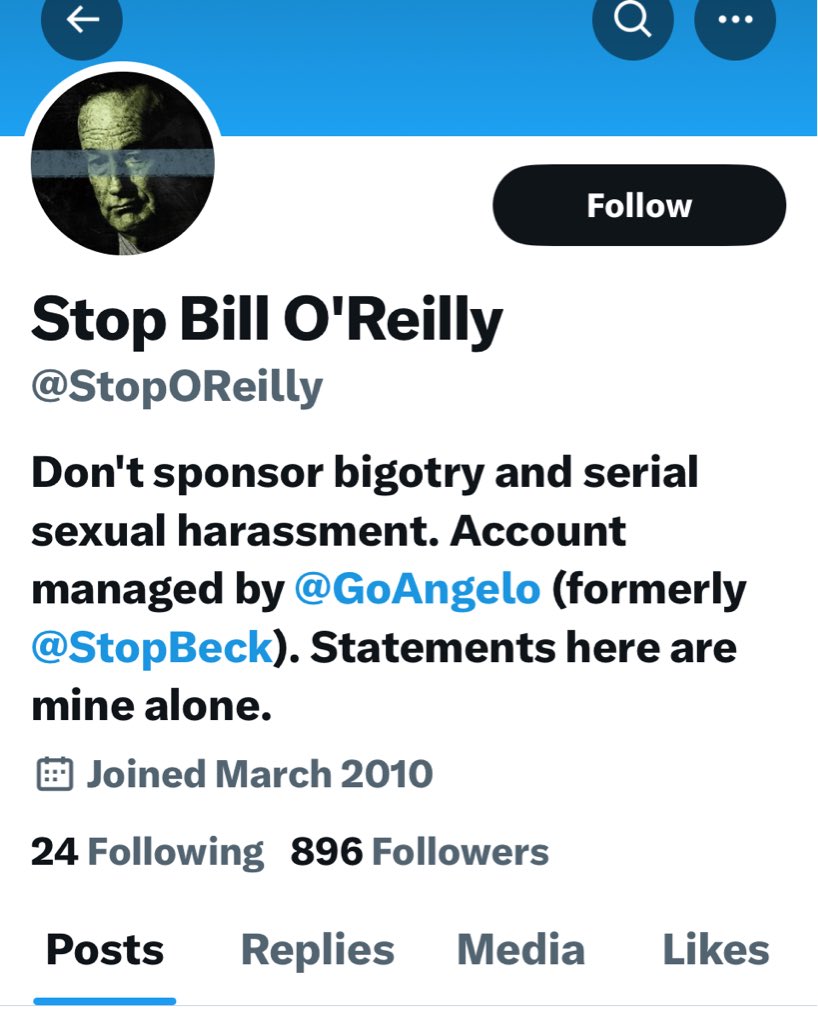This screenshot has width=818, height=1024.
Task: Open the @GoAngelo mention in bio
Action: [x=417, y=590]
